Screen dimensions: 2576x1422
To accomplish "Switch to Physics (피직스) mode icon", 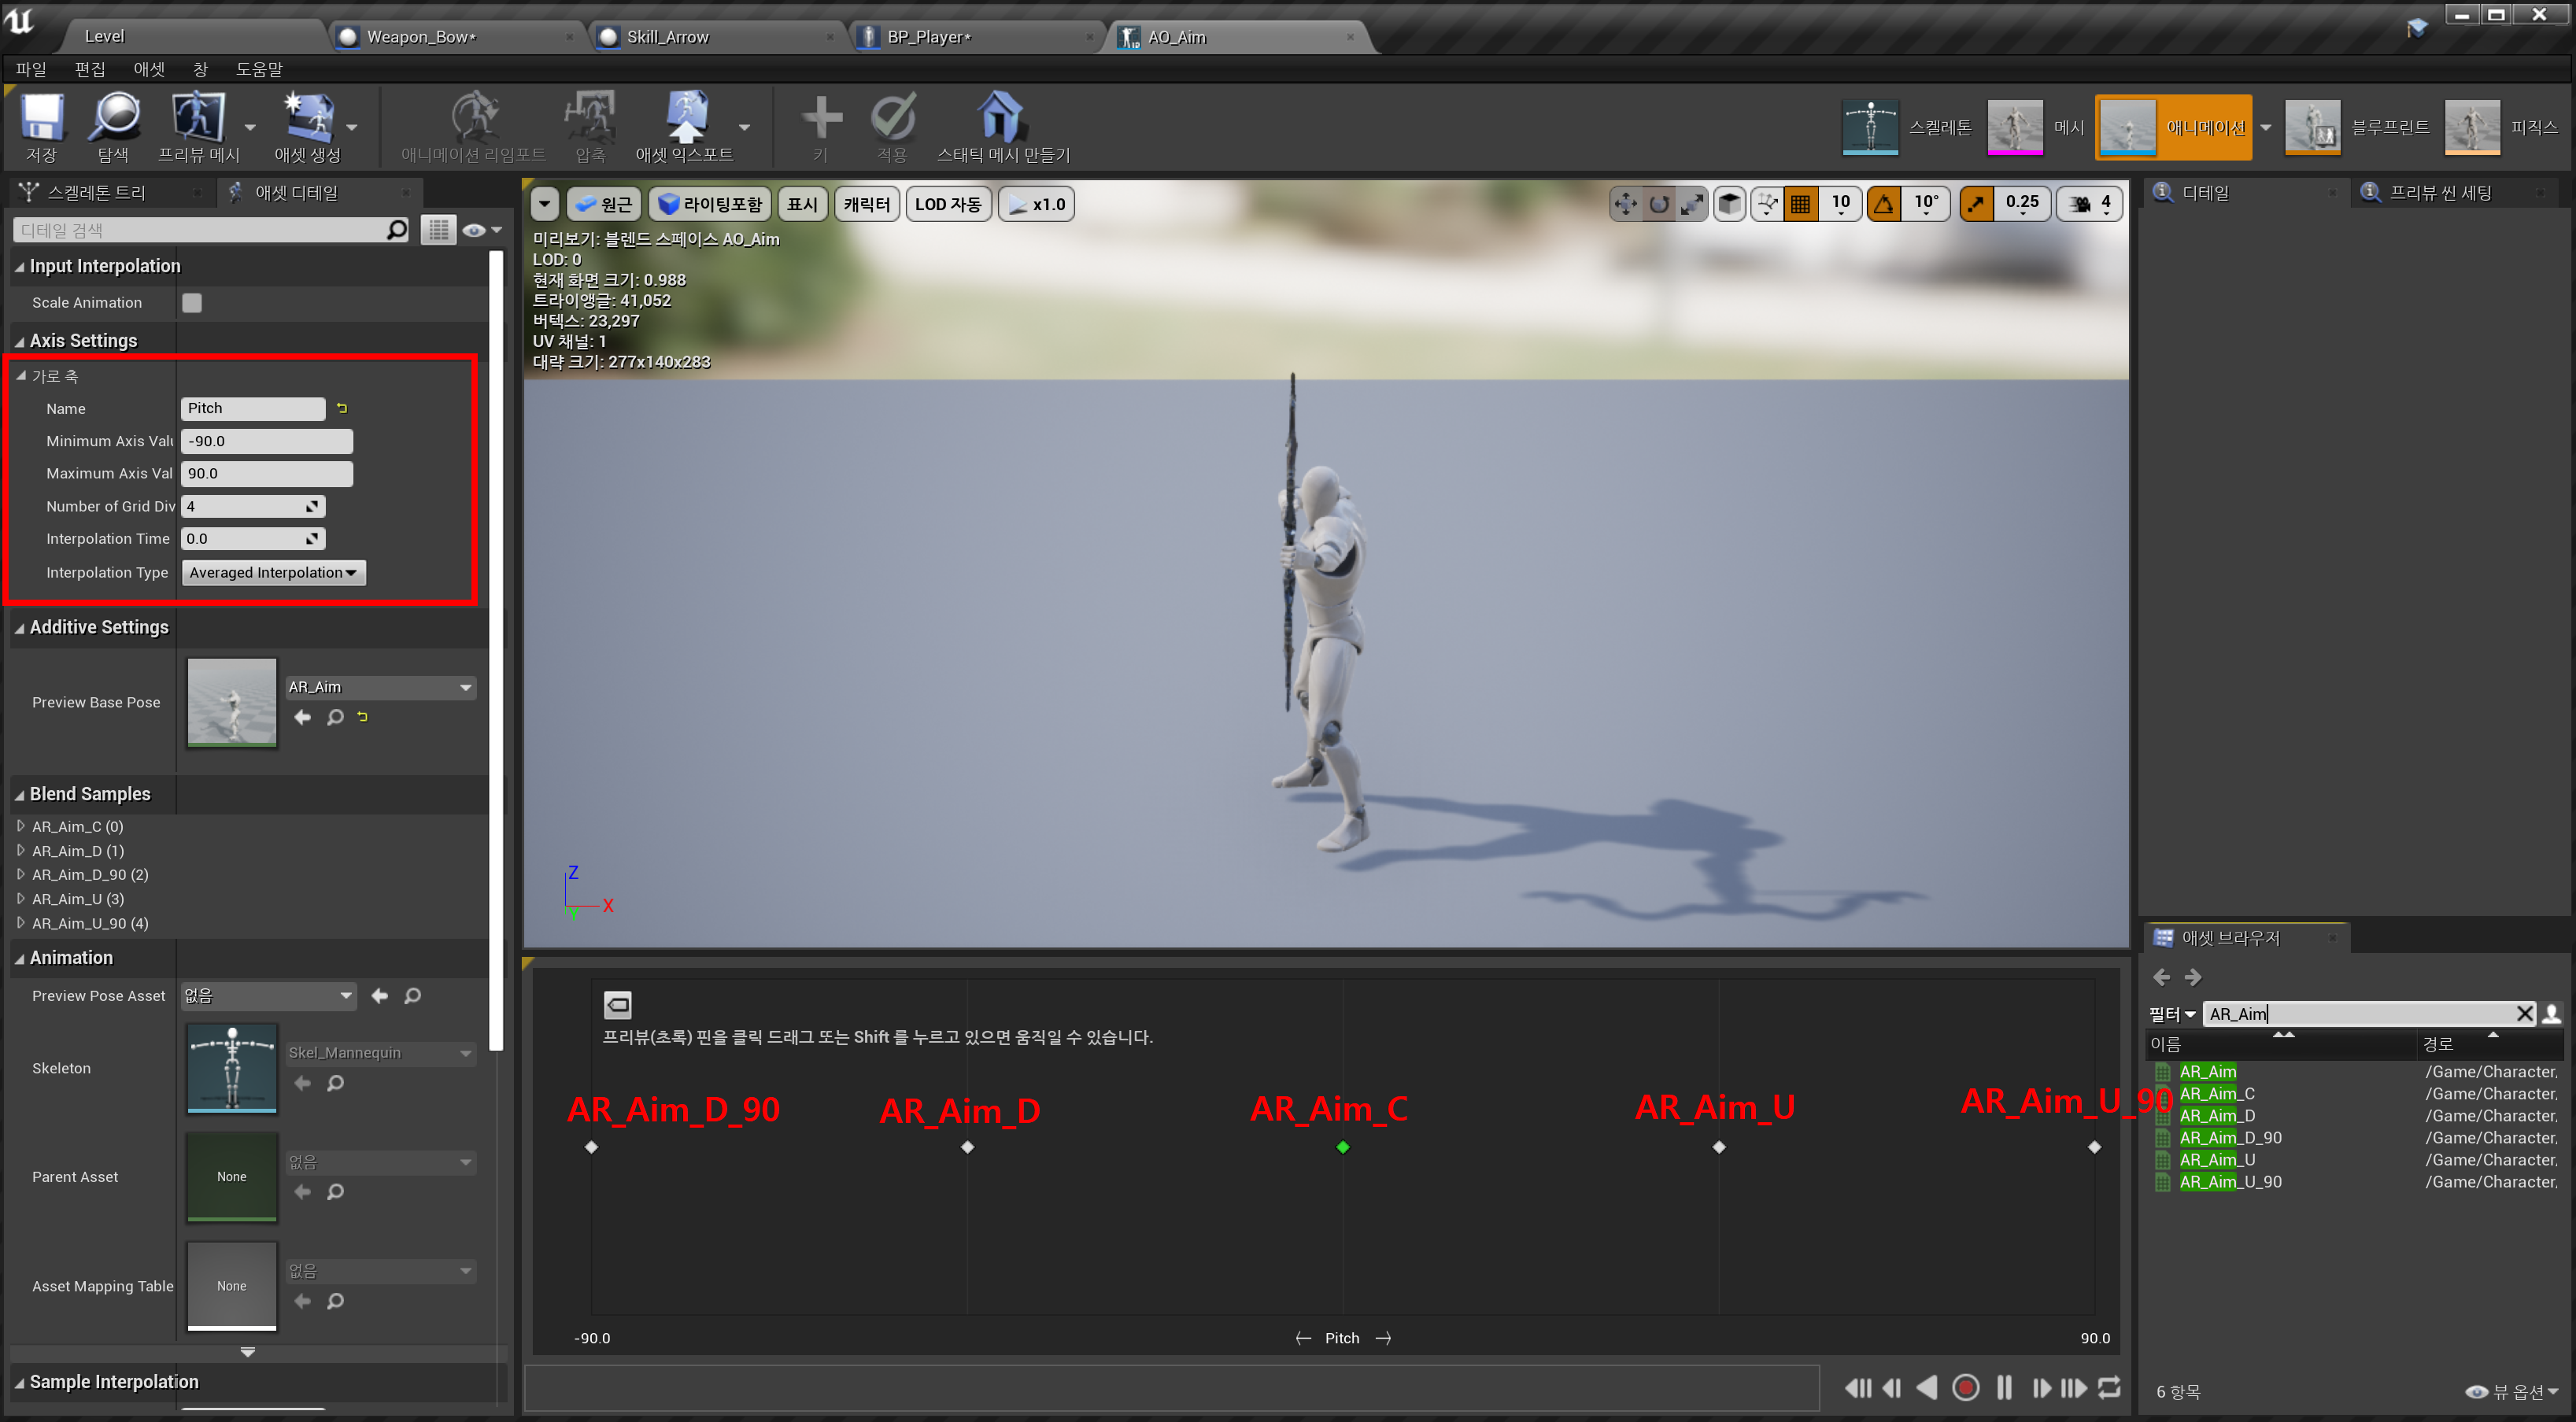I will [x=2472, y=127].
